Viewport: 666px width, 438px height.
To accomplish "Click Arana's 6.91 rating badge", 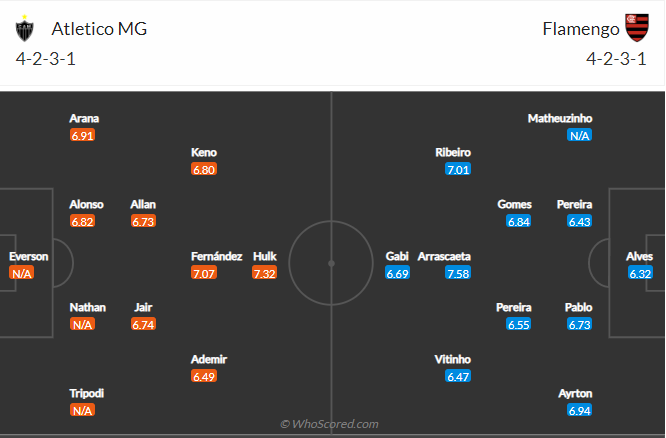I will (x=83, y=135).
